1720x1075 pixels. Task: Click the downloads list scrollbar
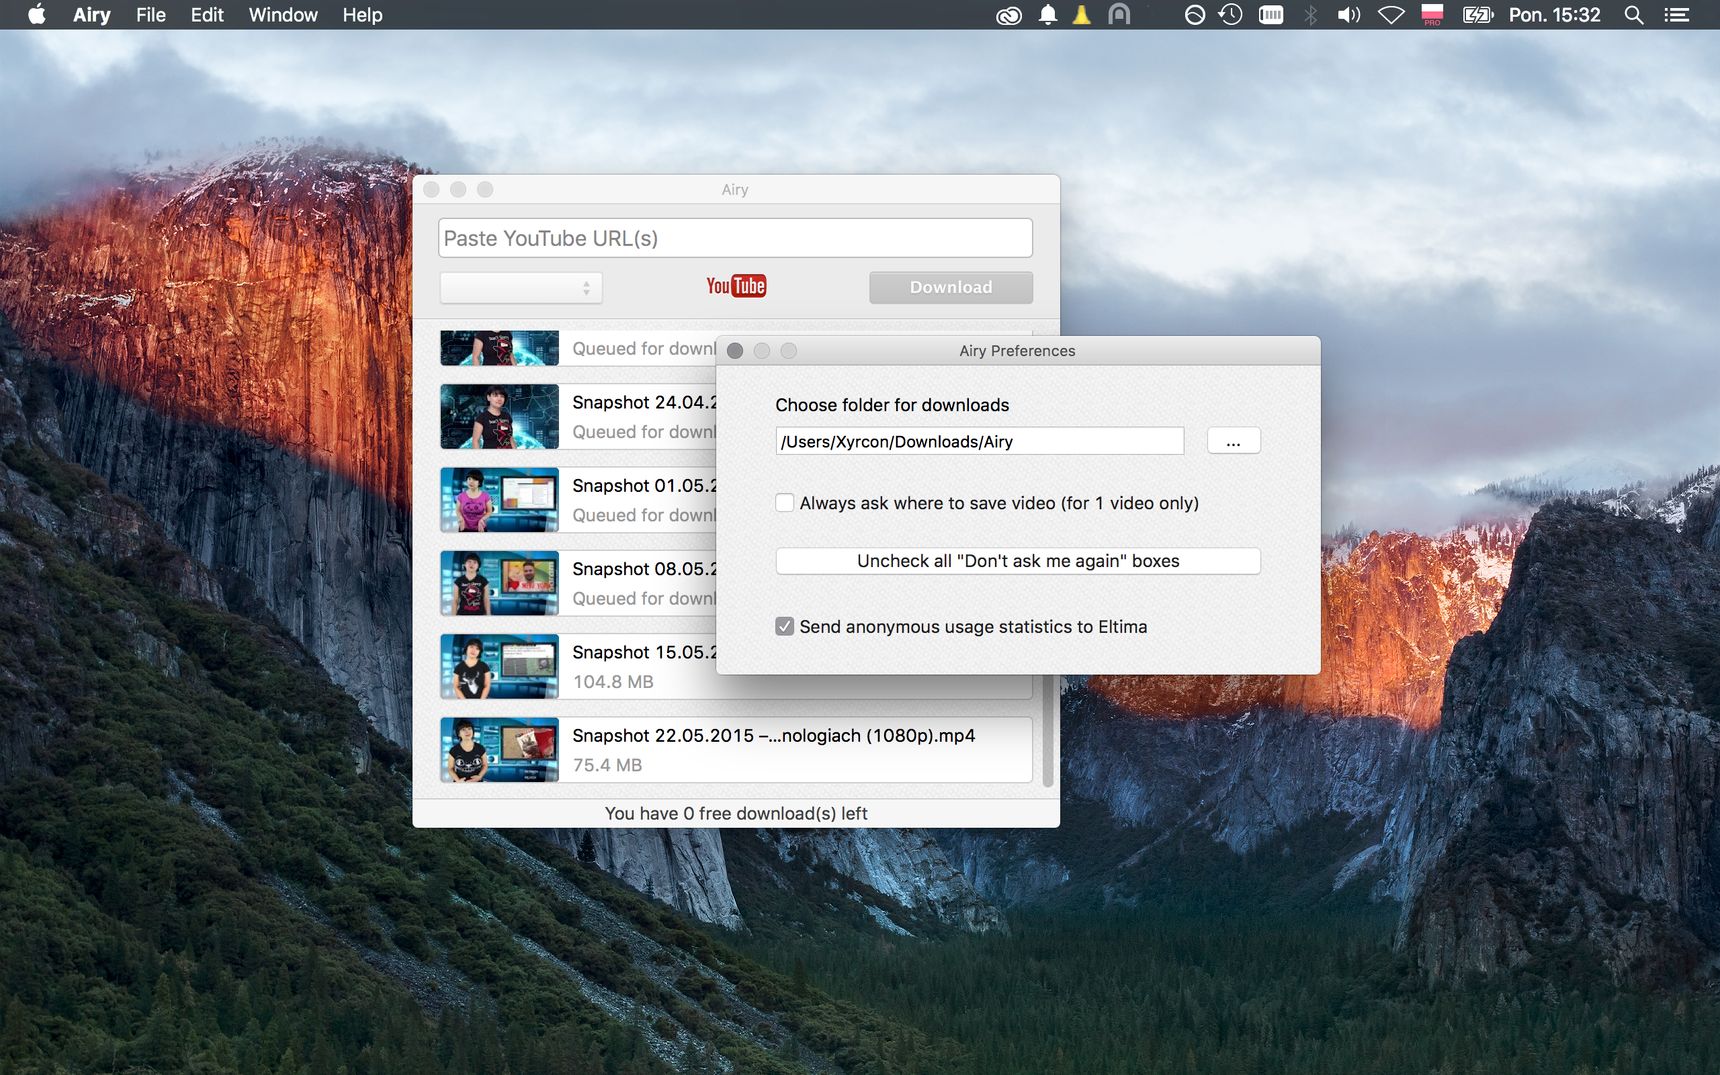[1047, 731]
